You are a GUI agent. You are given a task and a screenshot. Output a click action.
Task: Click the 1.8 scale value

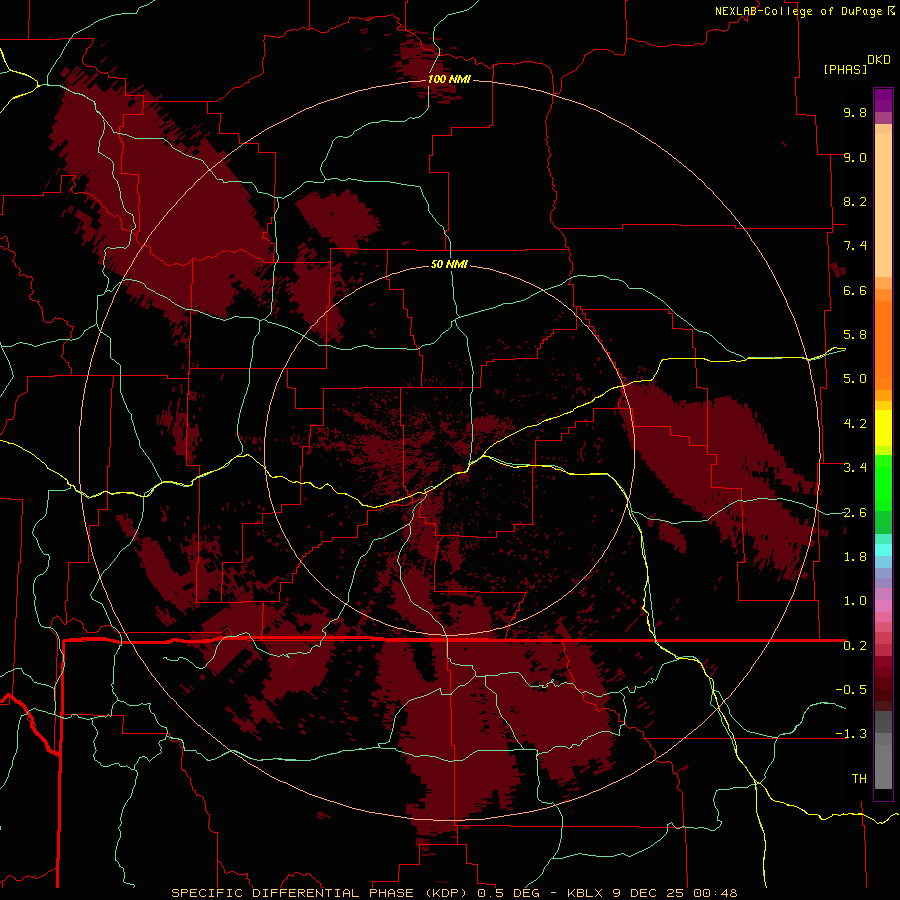[855, 557]
